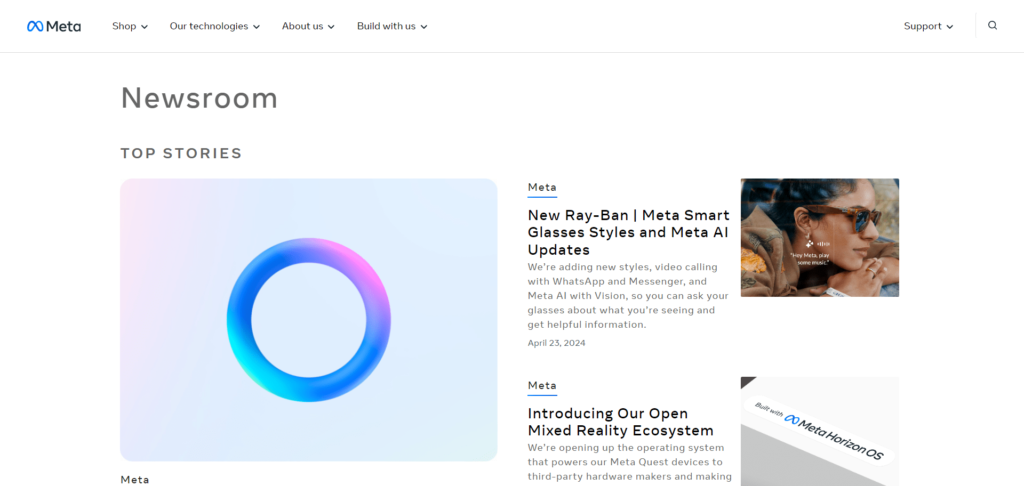Viewport: 1024px width, 486px height.
Task: Open the Ray-Ban smart glasses photo
Action: click(x=820, y=237)
